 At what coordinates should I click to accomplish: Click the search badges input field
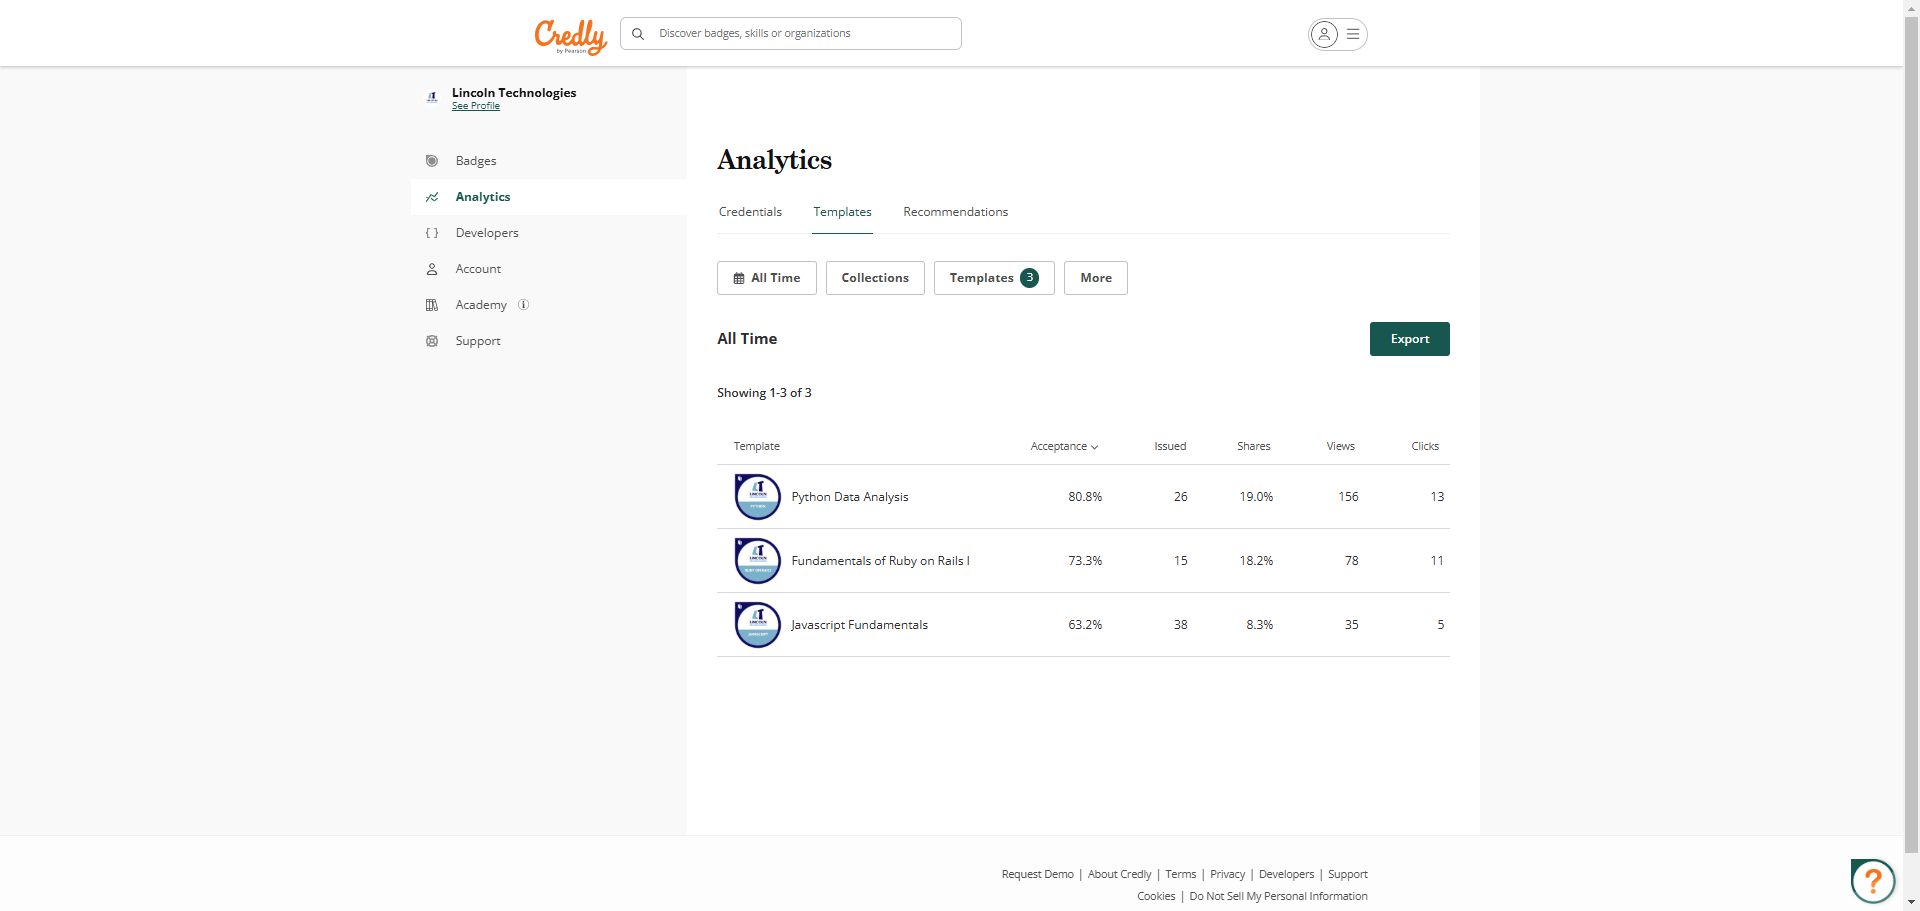pos(800,34)
